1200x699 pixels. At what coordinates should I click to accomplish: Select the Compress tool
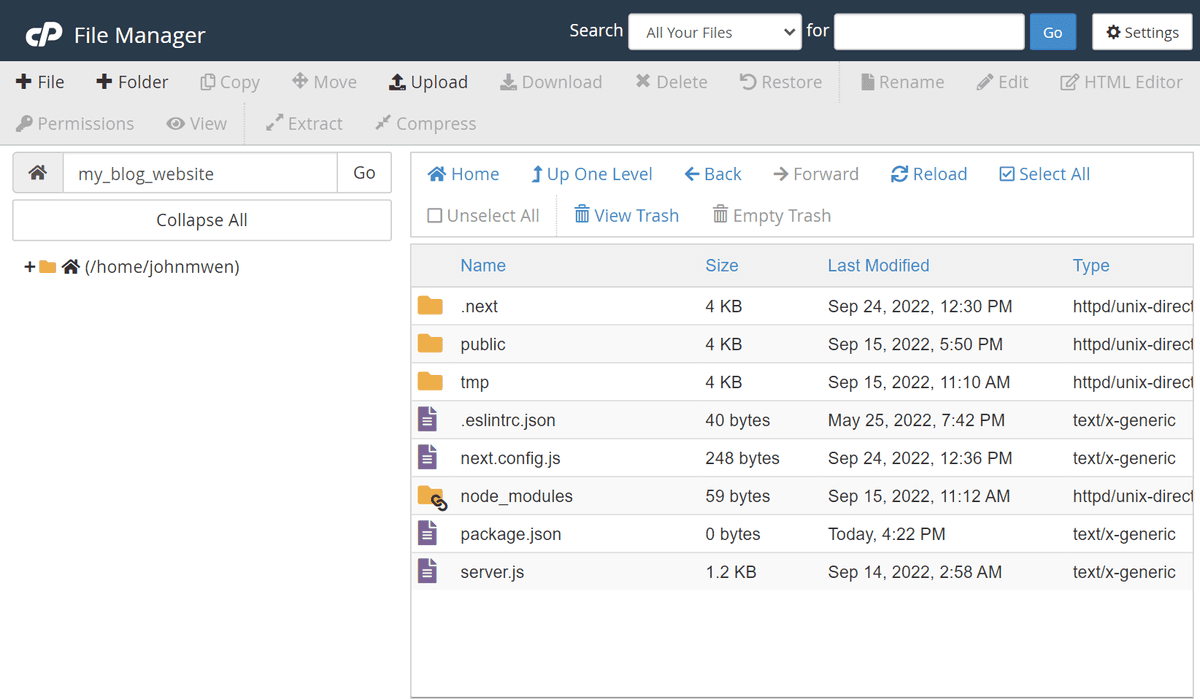(425, 123)
